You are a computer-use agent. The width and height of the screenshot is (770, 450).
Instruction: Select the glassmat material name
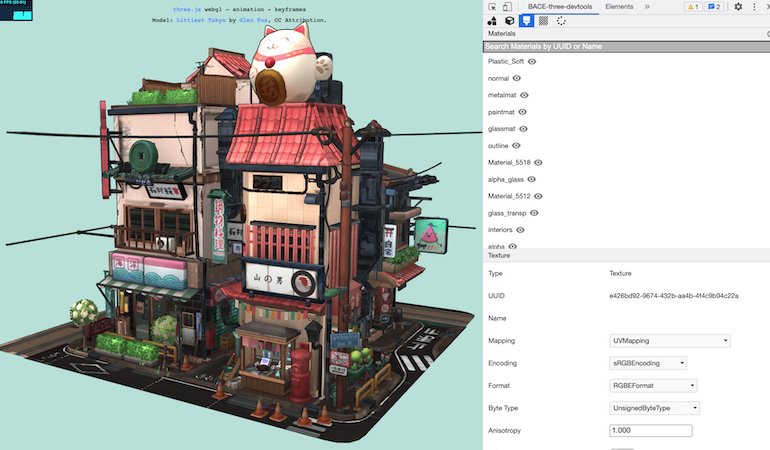point(501,129)
